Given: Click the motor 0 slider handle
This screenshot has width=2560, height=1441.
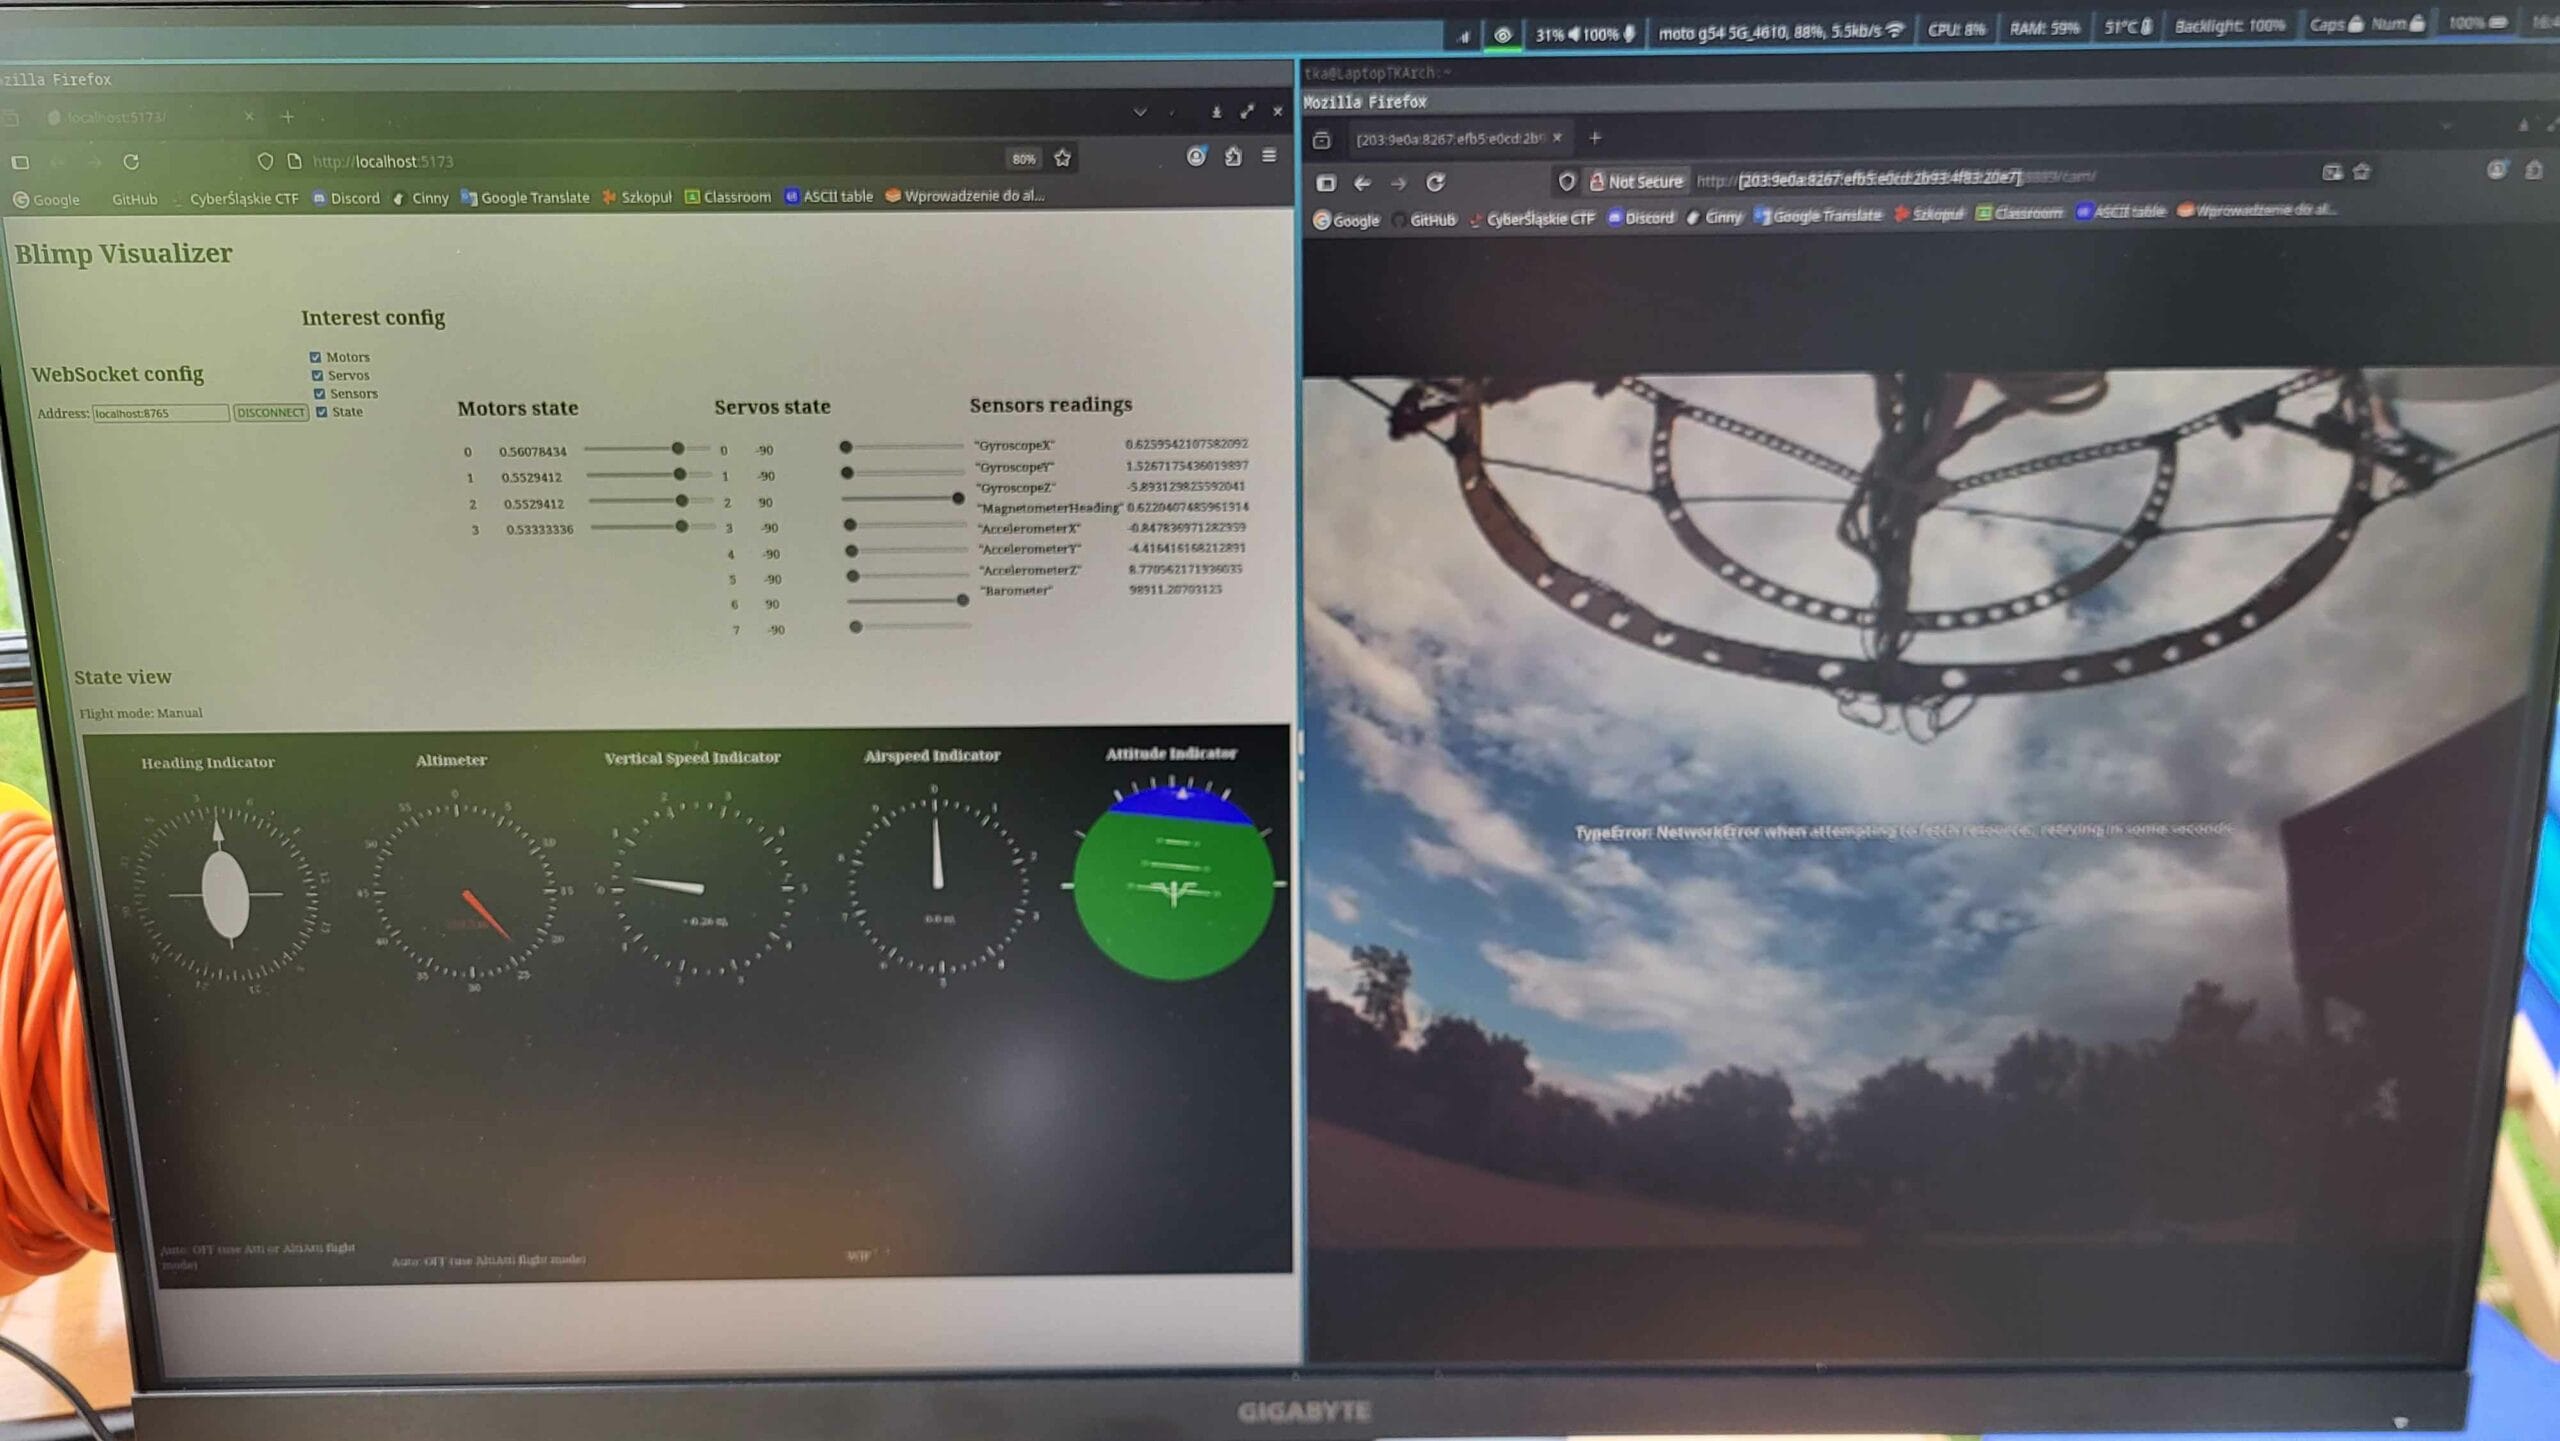Looking at the screenshot, I should (x=678, y=448).
